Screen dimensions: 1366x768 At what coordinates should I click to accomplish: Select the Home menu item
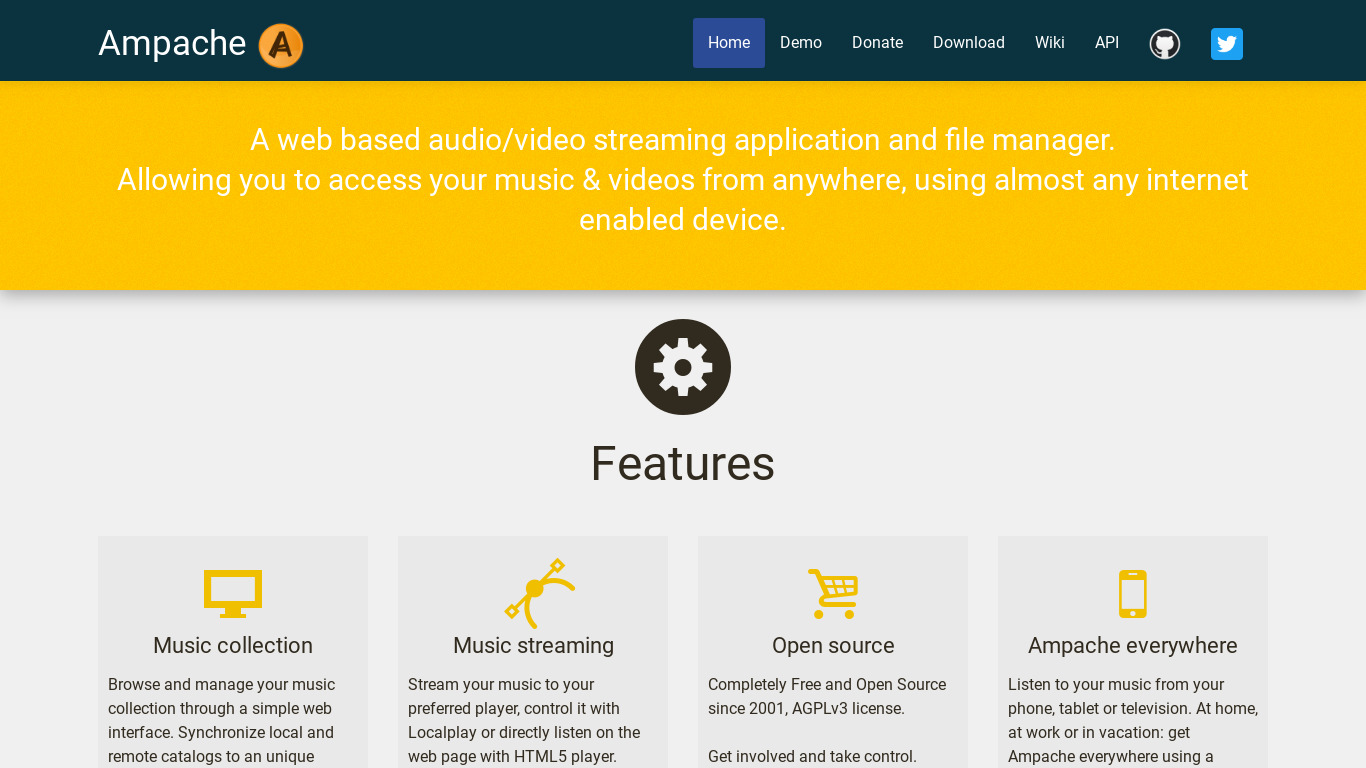(729, 43)
